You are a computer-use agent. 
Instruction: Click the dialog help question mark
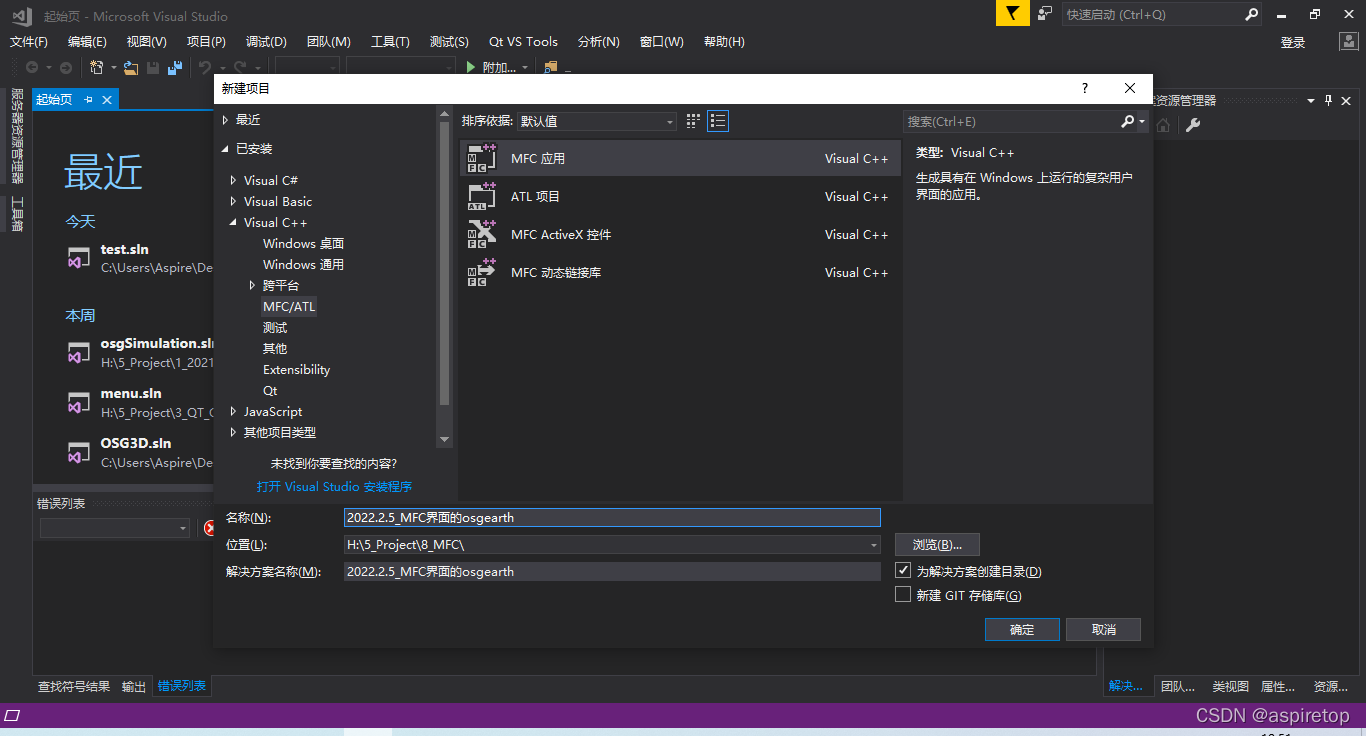[1085, 88]
